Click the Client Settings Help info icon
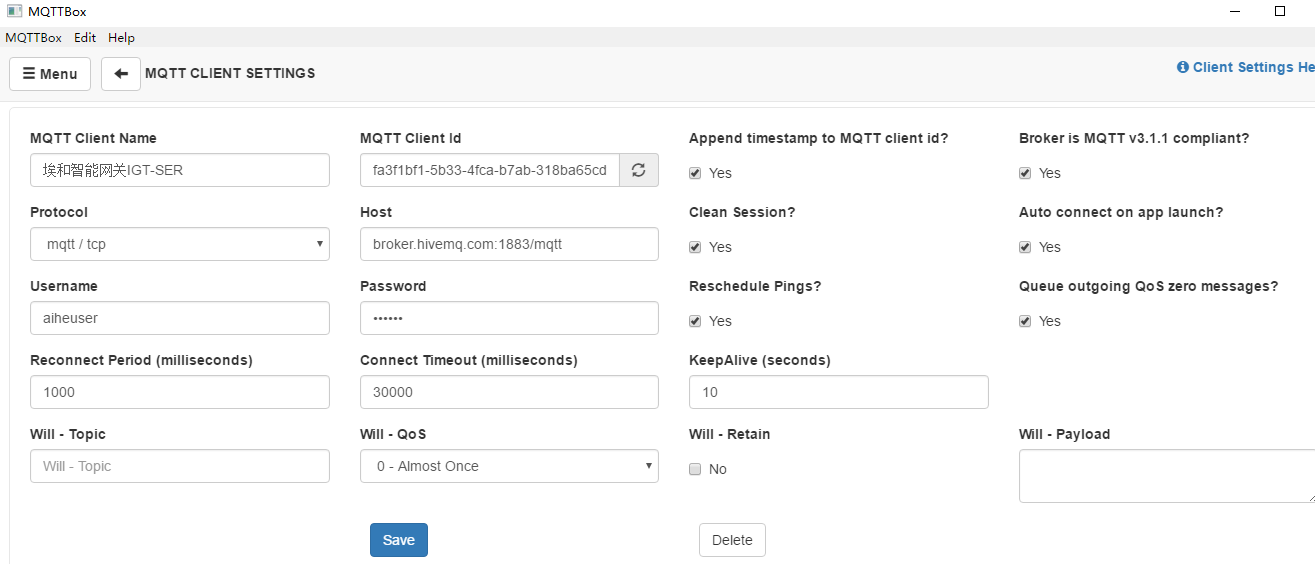 tap(1183, 68)
